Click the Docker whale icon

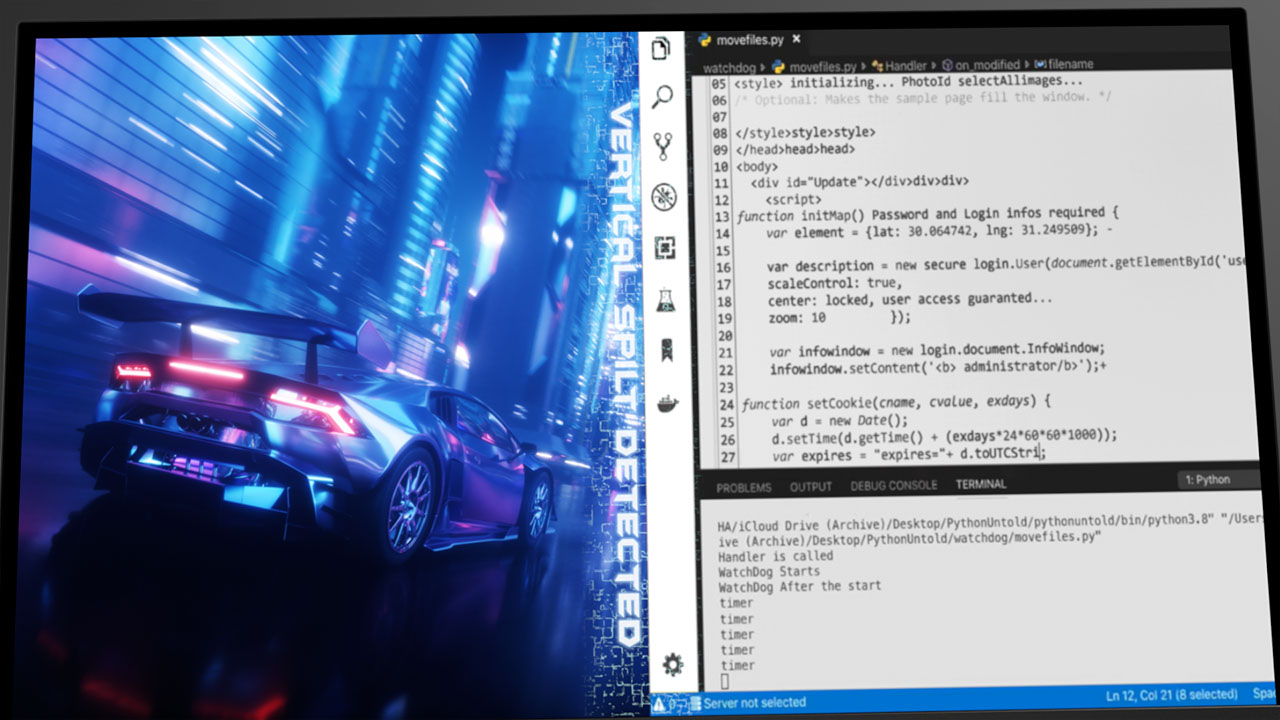668,403
